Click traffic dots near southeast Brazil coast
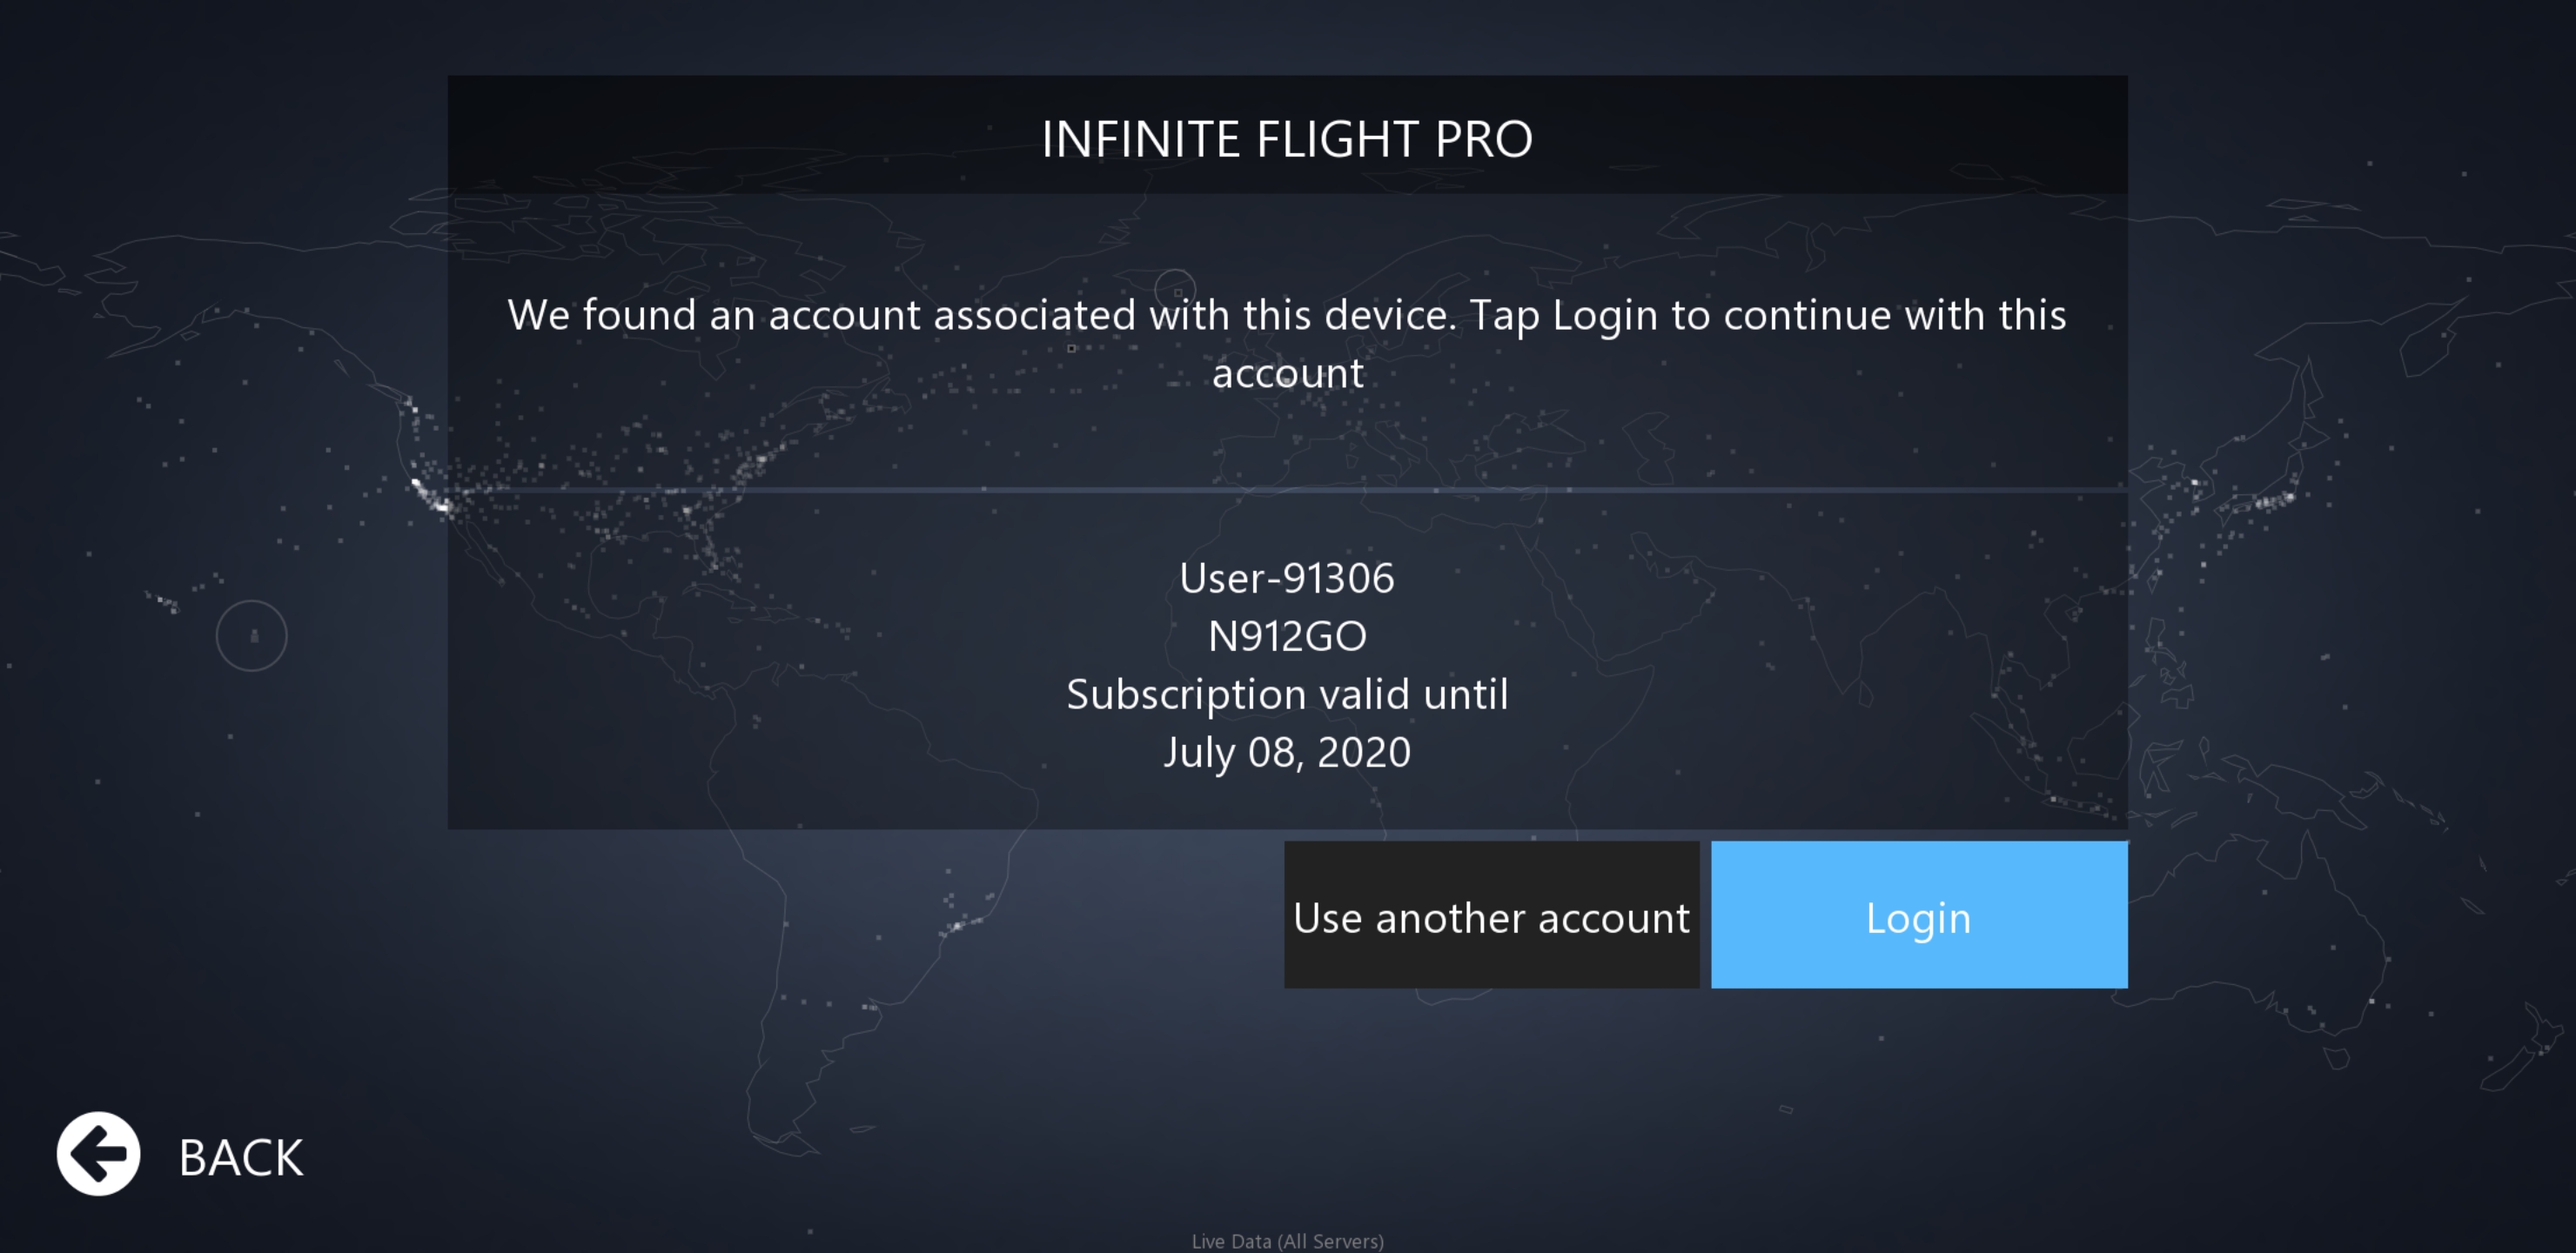Viewport: 2576px width, 1253px height. pyautogui.click(x=957, y=924)
